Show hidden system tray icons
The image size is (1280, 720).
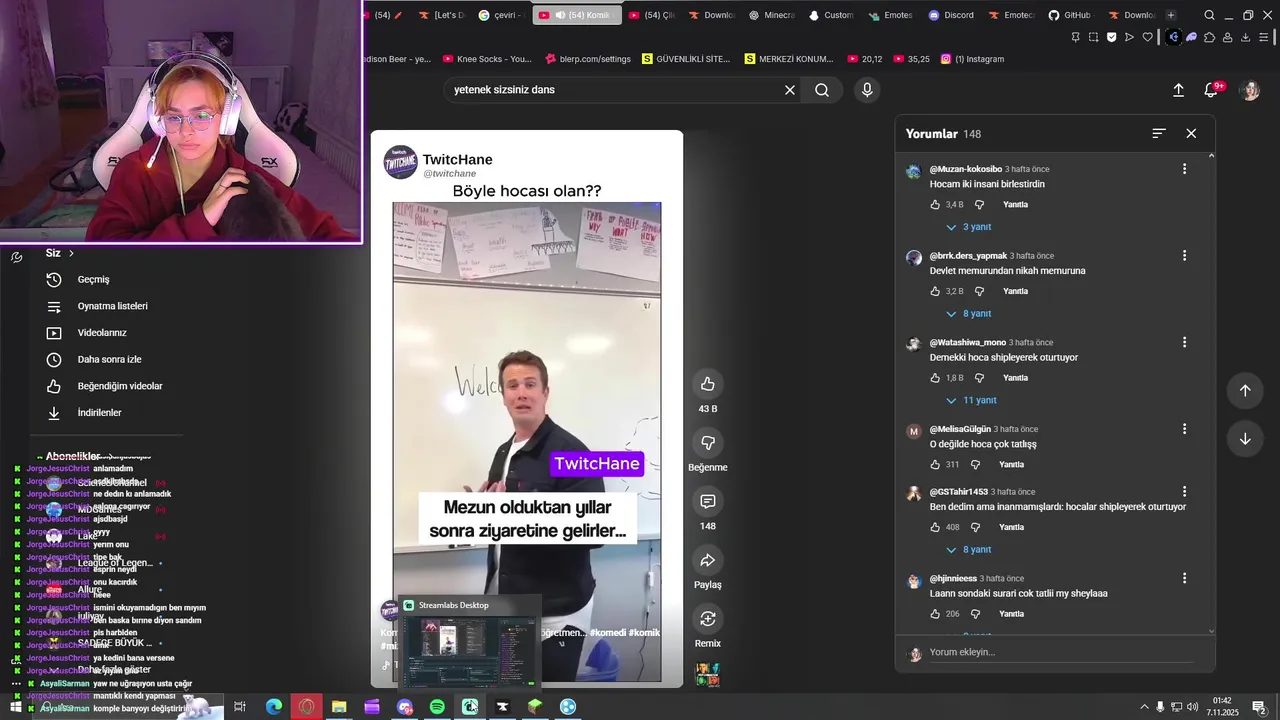[1144, 707]
